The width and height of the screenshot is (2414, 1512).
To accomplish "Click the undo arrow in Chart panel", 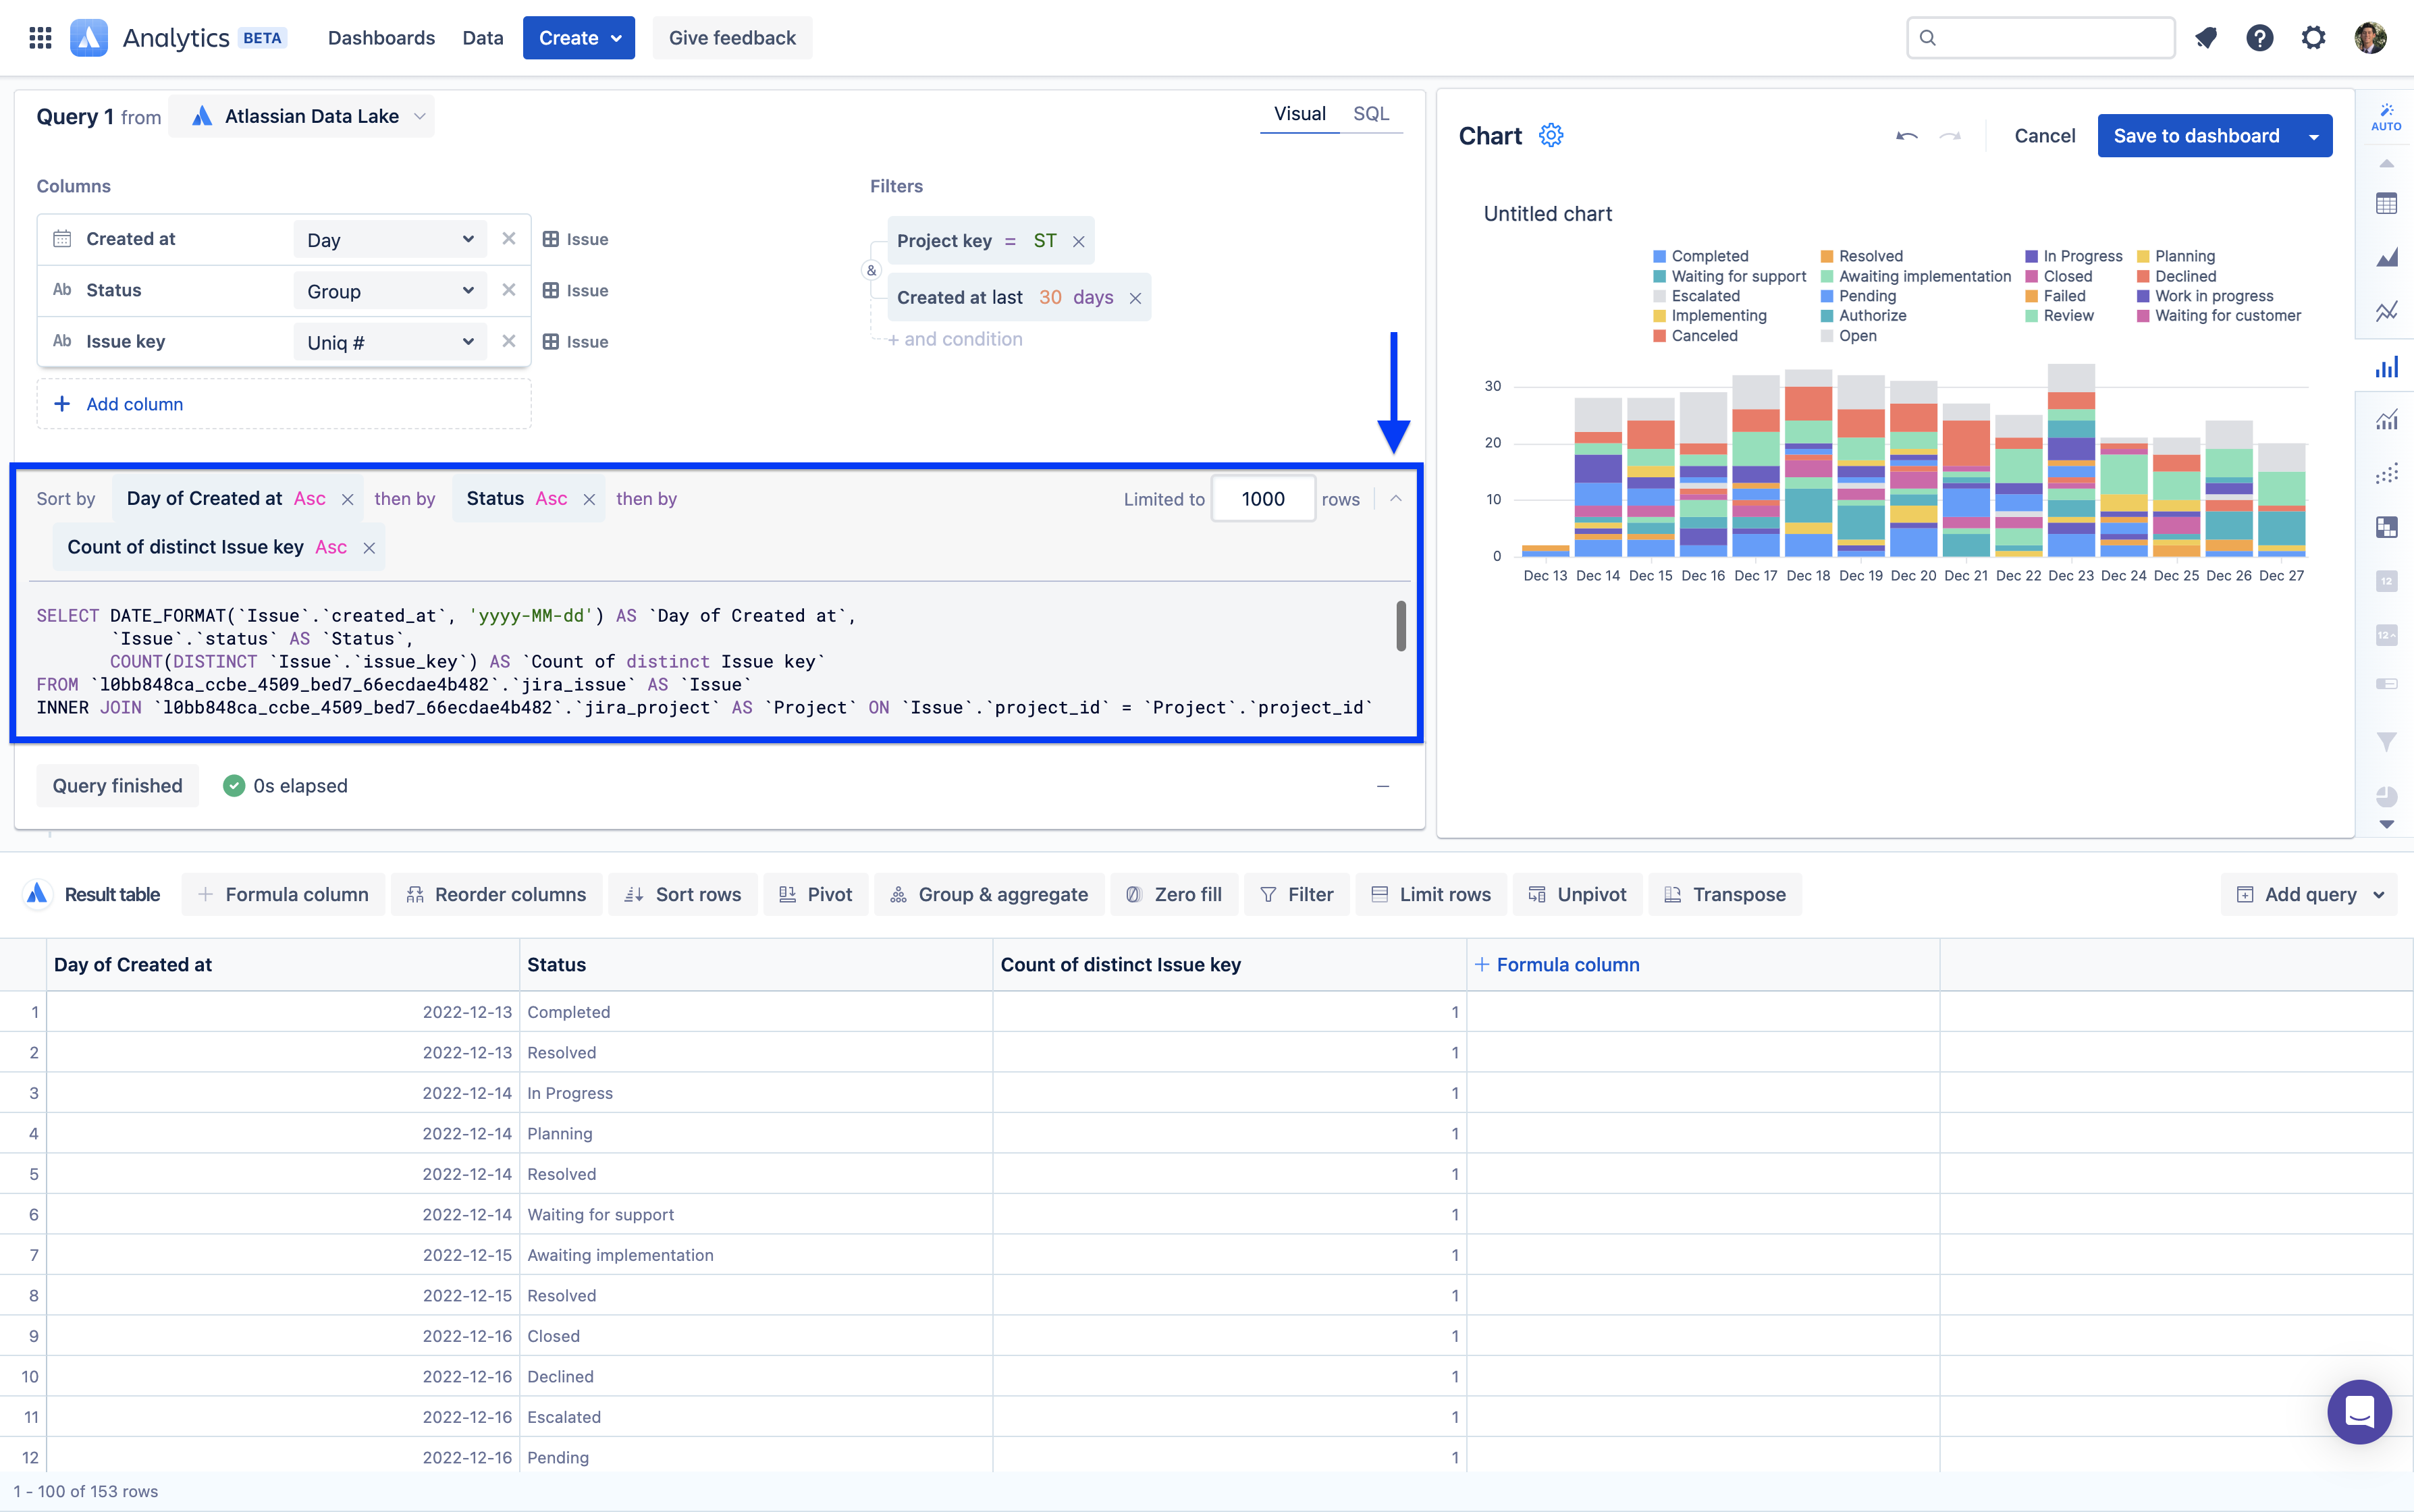I will click(x=1906, y=136).
